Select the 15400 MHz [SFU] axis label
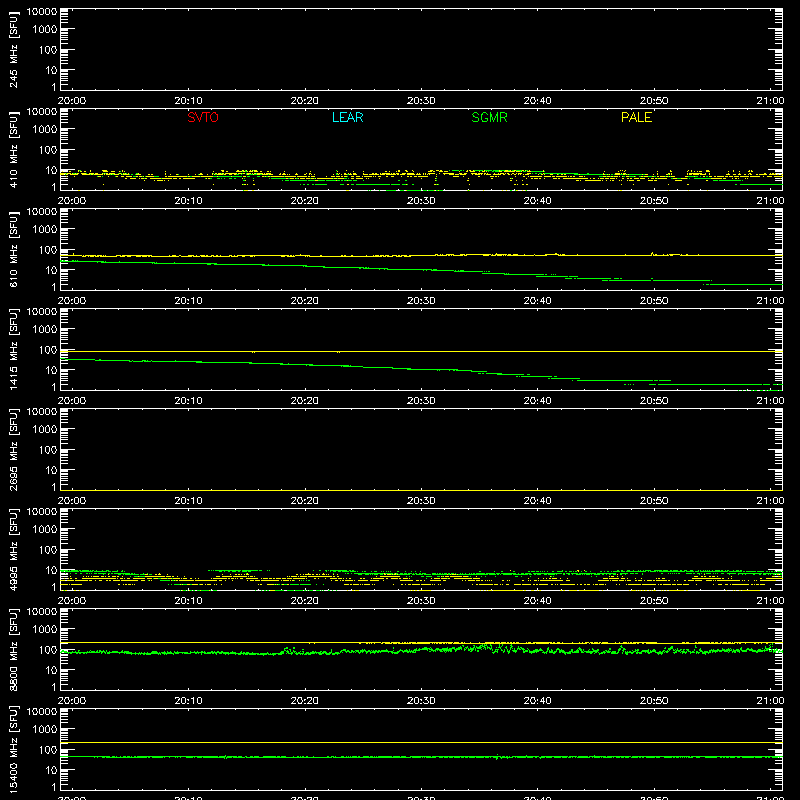The height and width of the screenshot is (800, 800). coord(13,749)
